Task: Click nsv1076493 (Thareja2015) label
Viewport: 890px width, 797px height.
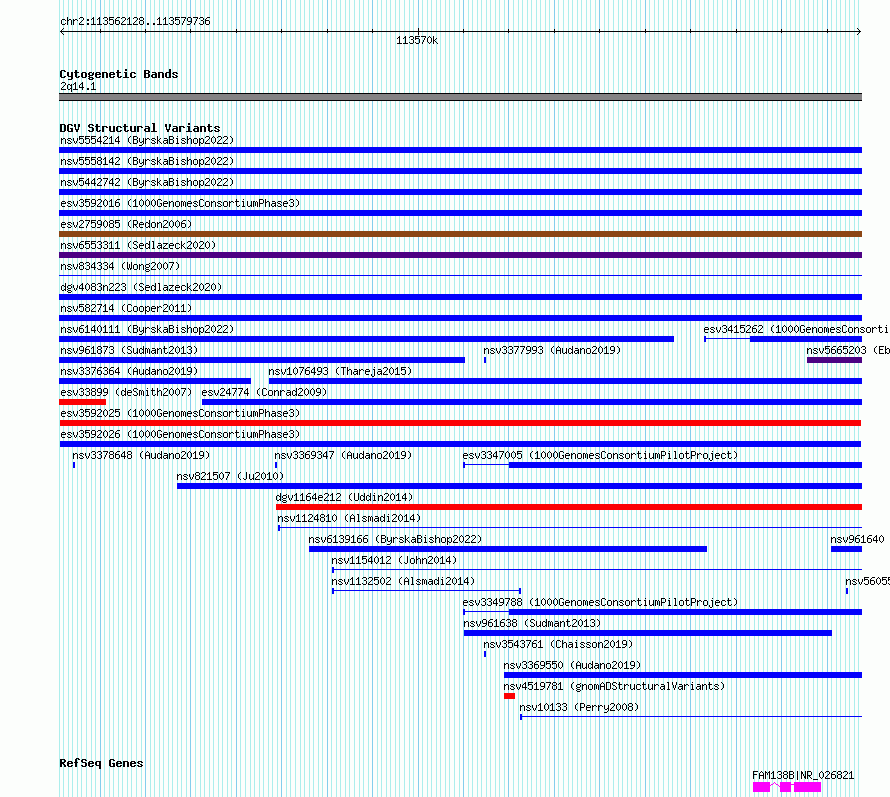Action: 340,371
